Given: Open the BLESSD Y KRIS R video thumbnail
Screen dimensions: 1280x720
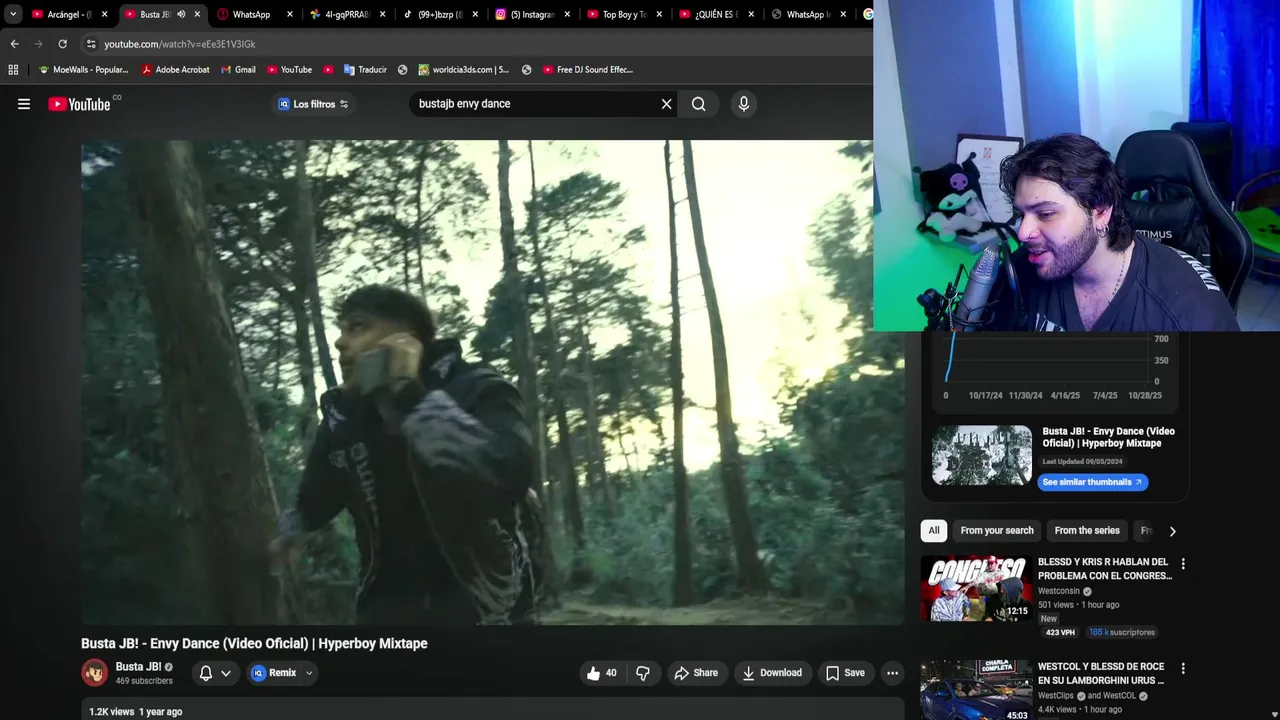Looking at the screenshot, I should (976, 588).
